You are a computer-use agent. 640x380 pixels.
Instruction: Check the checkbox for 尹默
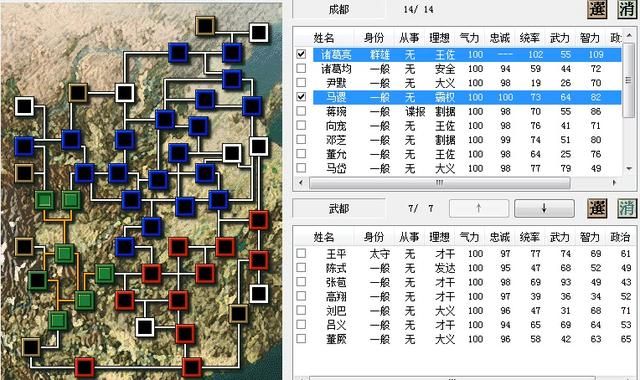pyautogui.click(x=301, y=82)
